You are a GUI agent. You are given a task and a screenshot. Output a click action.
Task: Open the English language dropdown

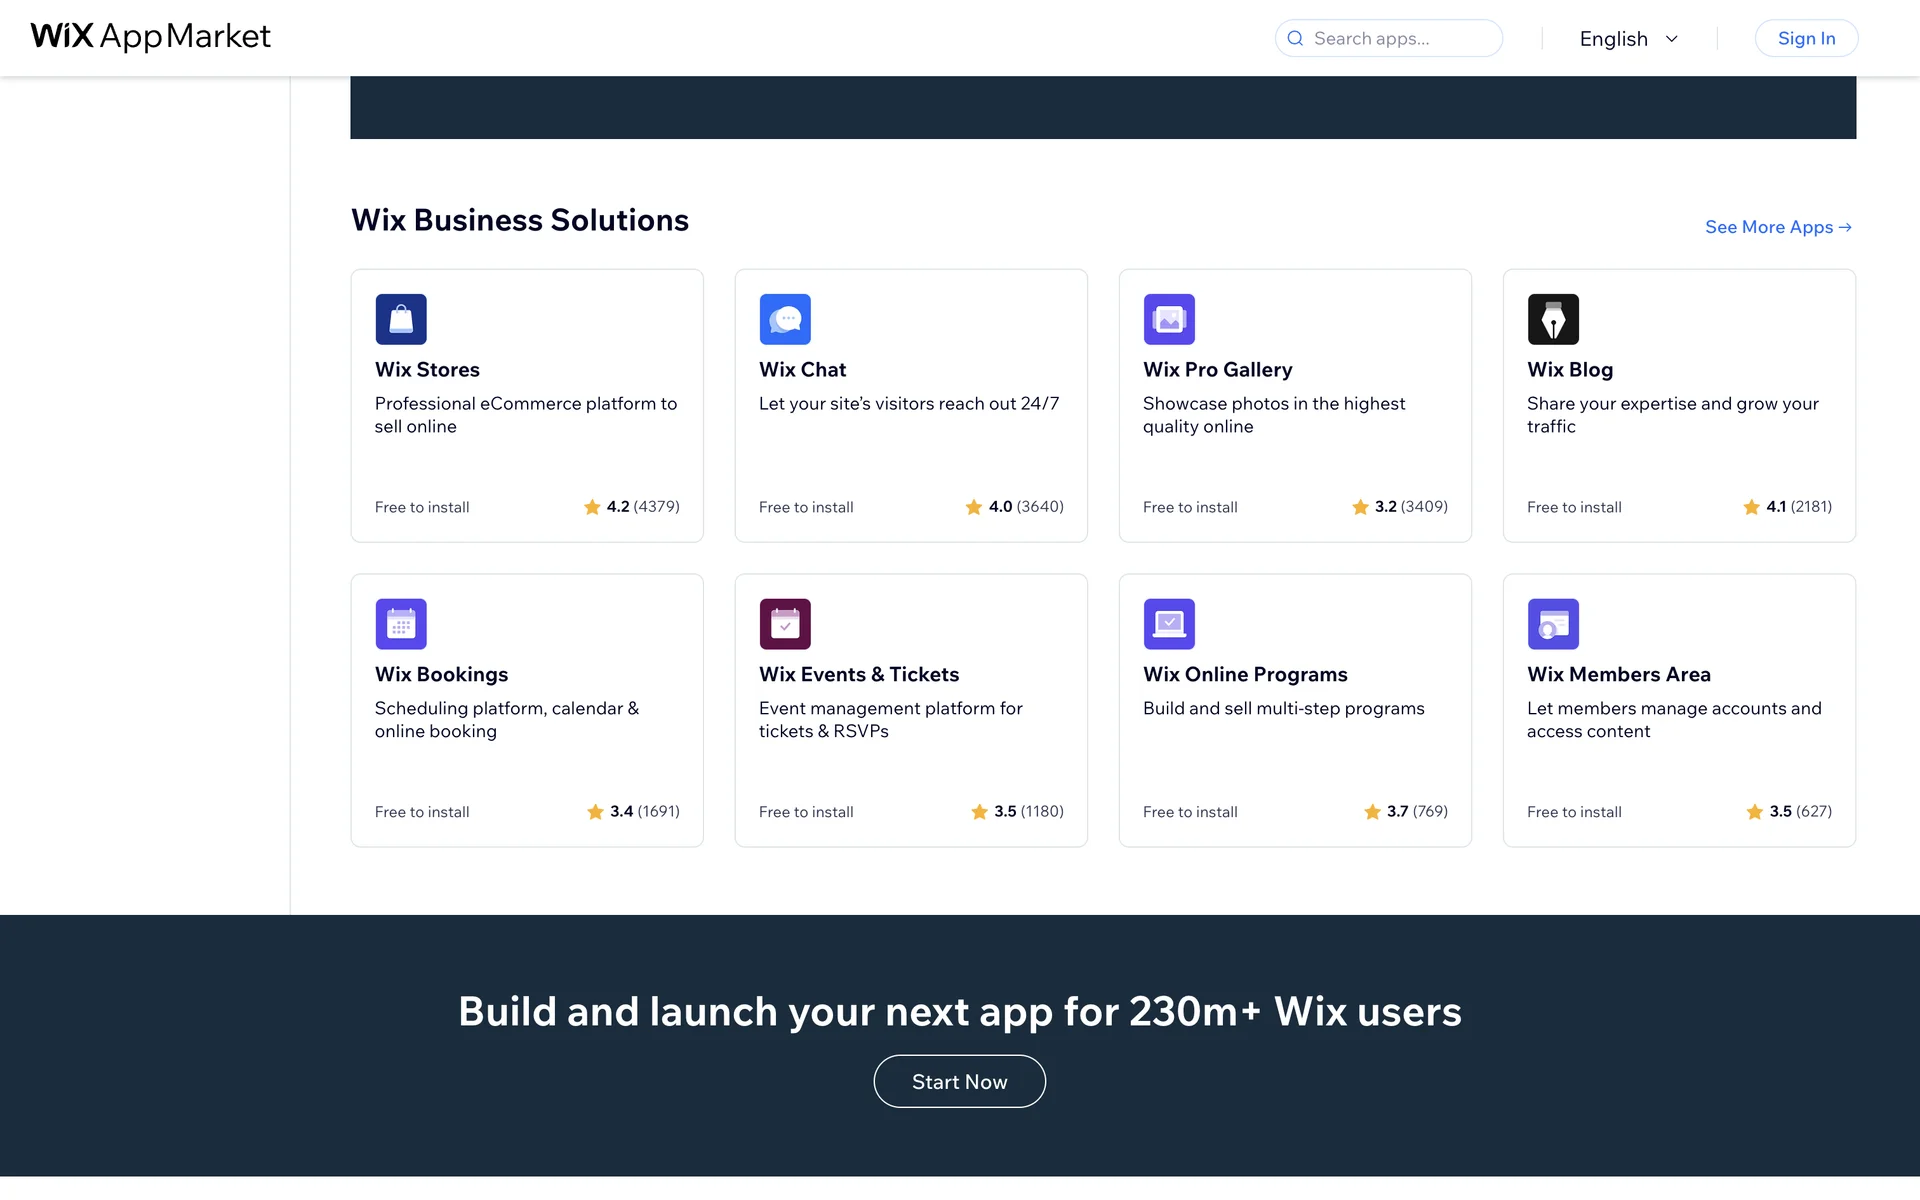click(x=1613, y=39)
